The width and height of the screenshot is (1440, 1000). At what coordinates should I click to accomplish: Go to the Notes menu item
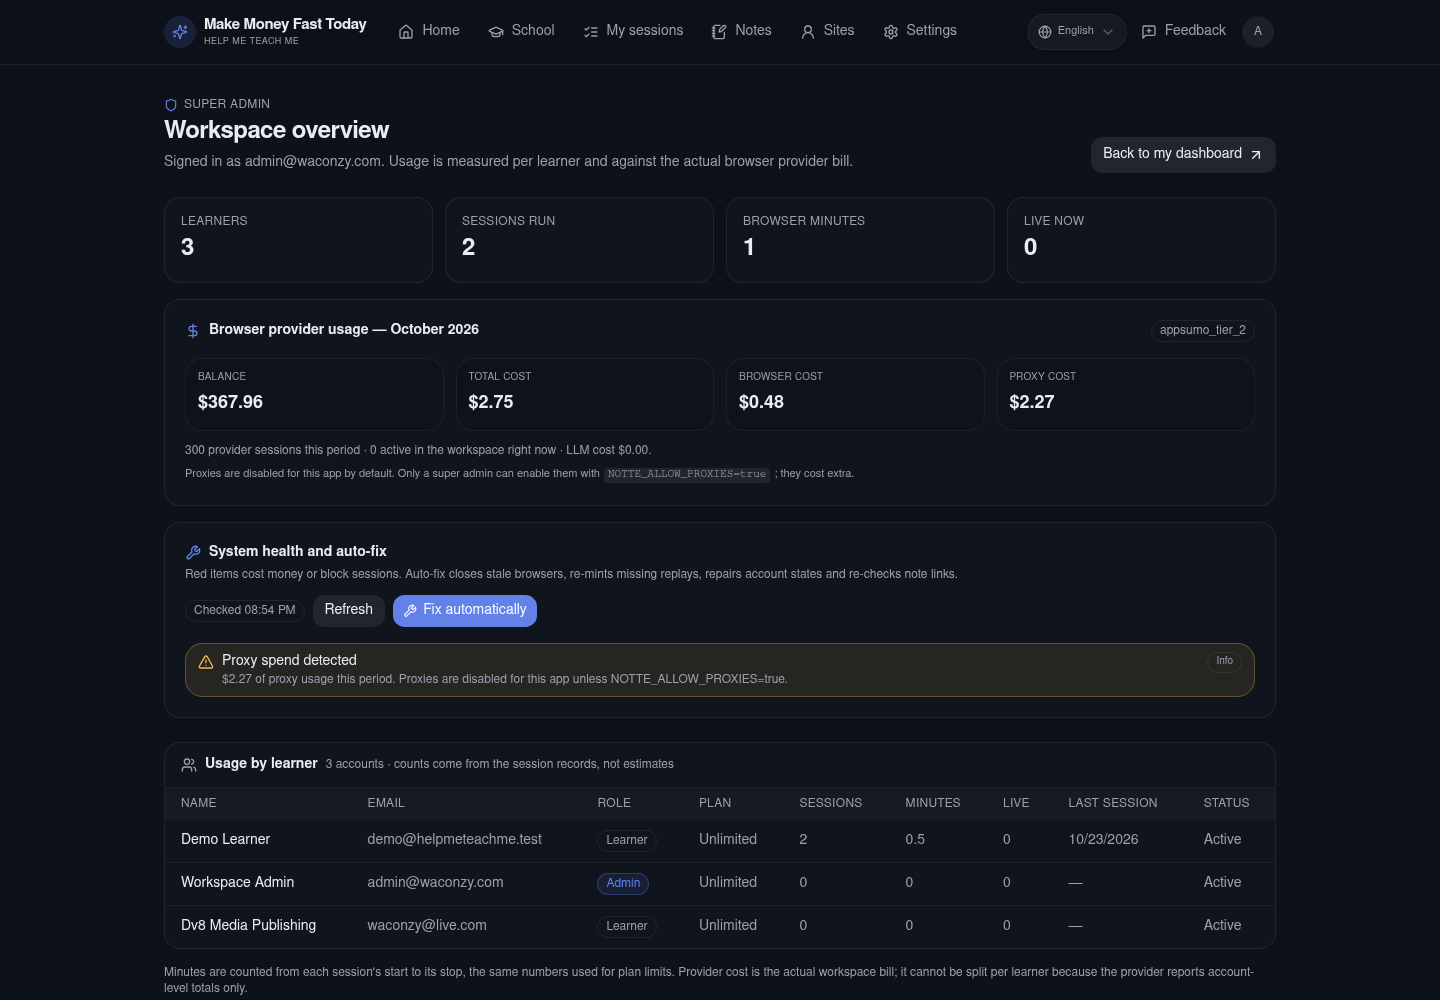pyautogui.click(x=741, y=31)
